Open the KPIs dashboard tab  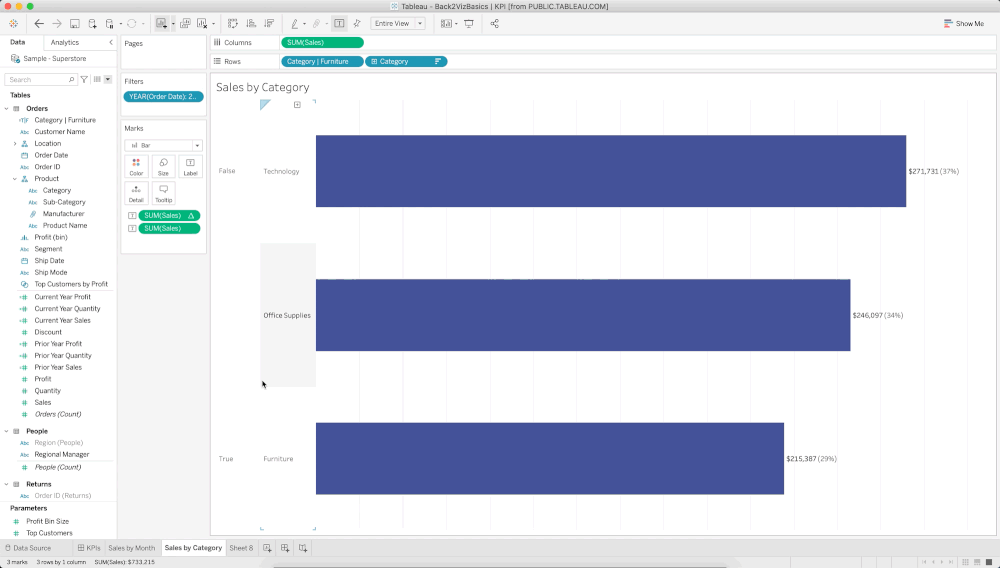tap(89, 548)
